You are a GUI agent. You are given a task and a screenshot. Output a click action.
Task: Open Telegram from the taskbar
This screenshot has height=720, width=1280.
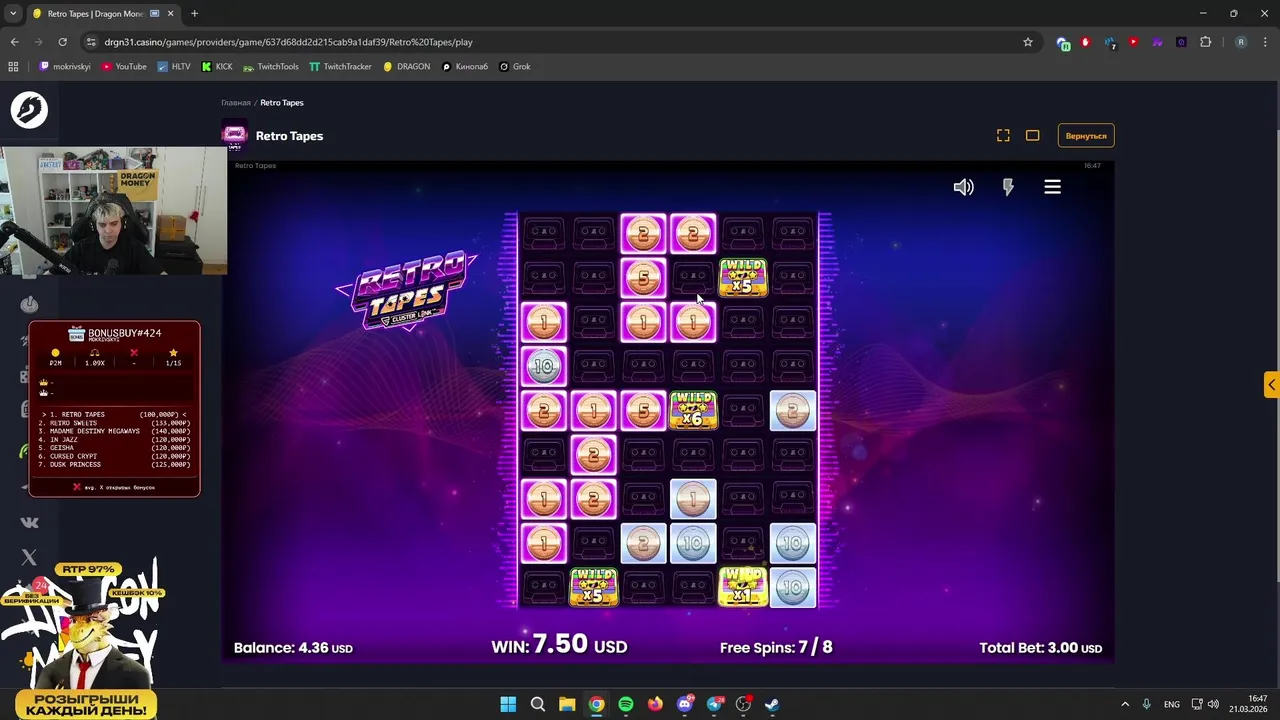(714, 704)
